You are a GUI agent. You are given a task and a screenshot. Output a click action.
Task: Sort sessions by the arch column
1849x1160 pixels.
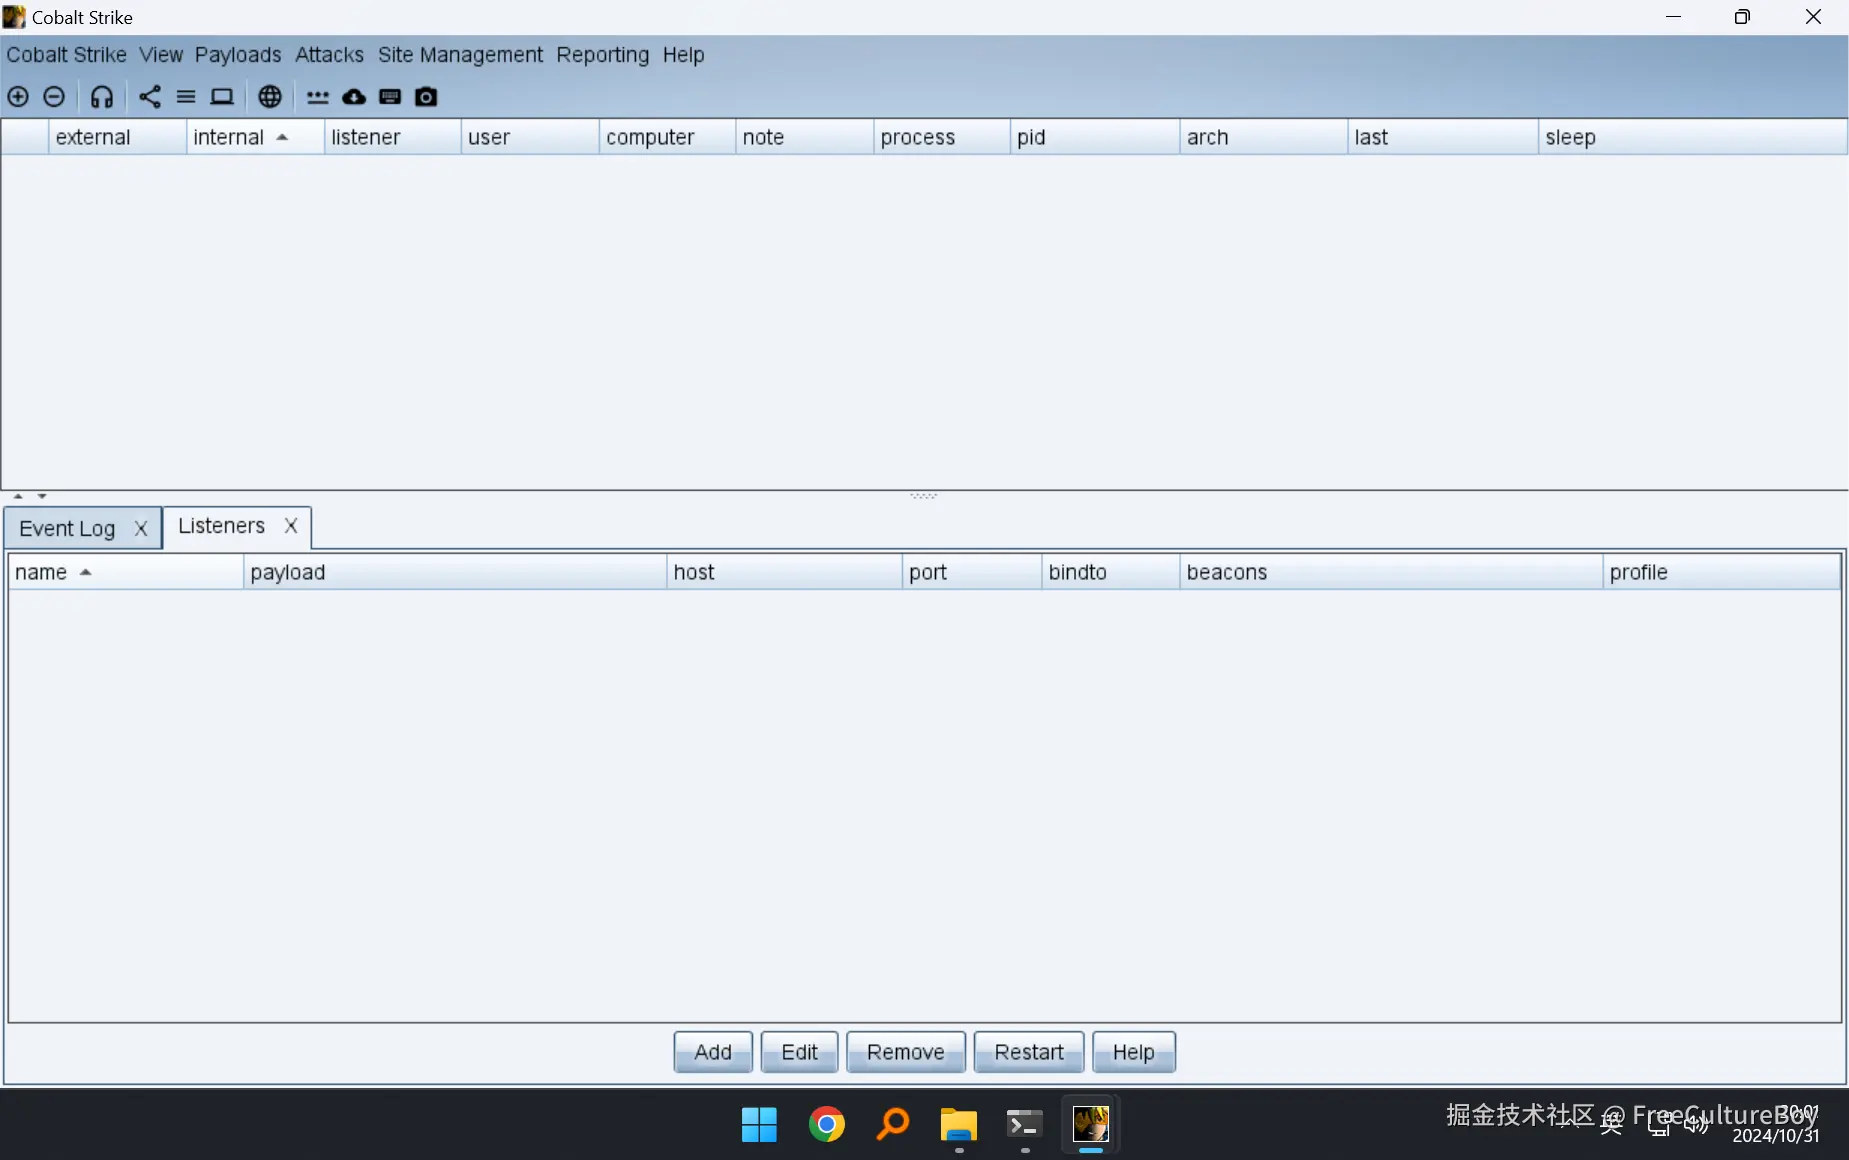(x=1264, y=137)
